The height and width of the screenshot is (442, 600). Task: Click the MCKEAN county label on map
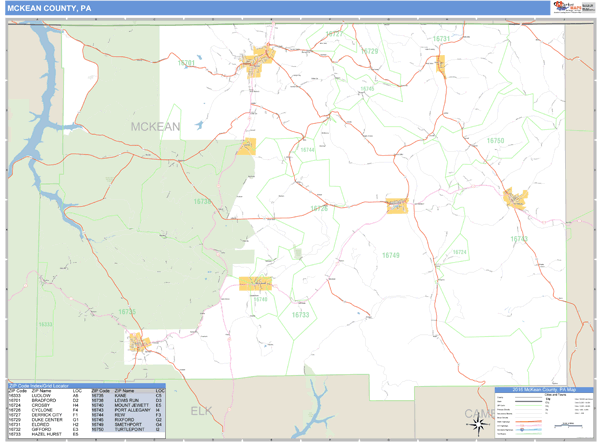click(155, 127)
